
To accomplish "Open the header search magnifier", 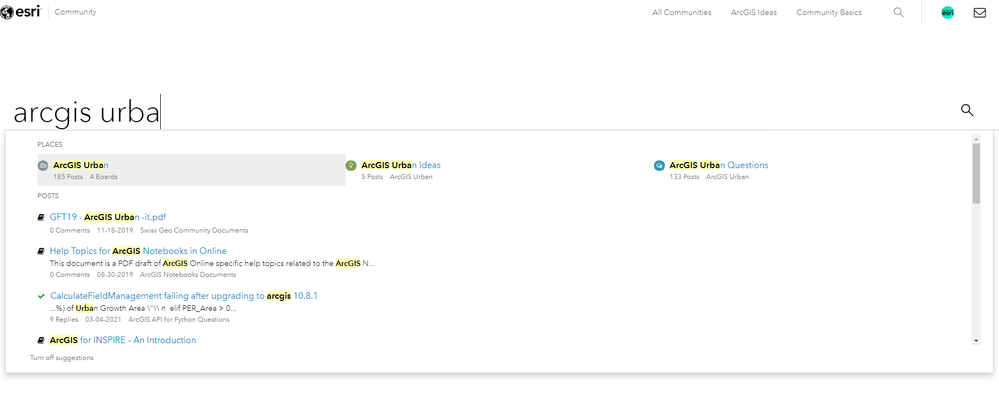I will 898,13.
